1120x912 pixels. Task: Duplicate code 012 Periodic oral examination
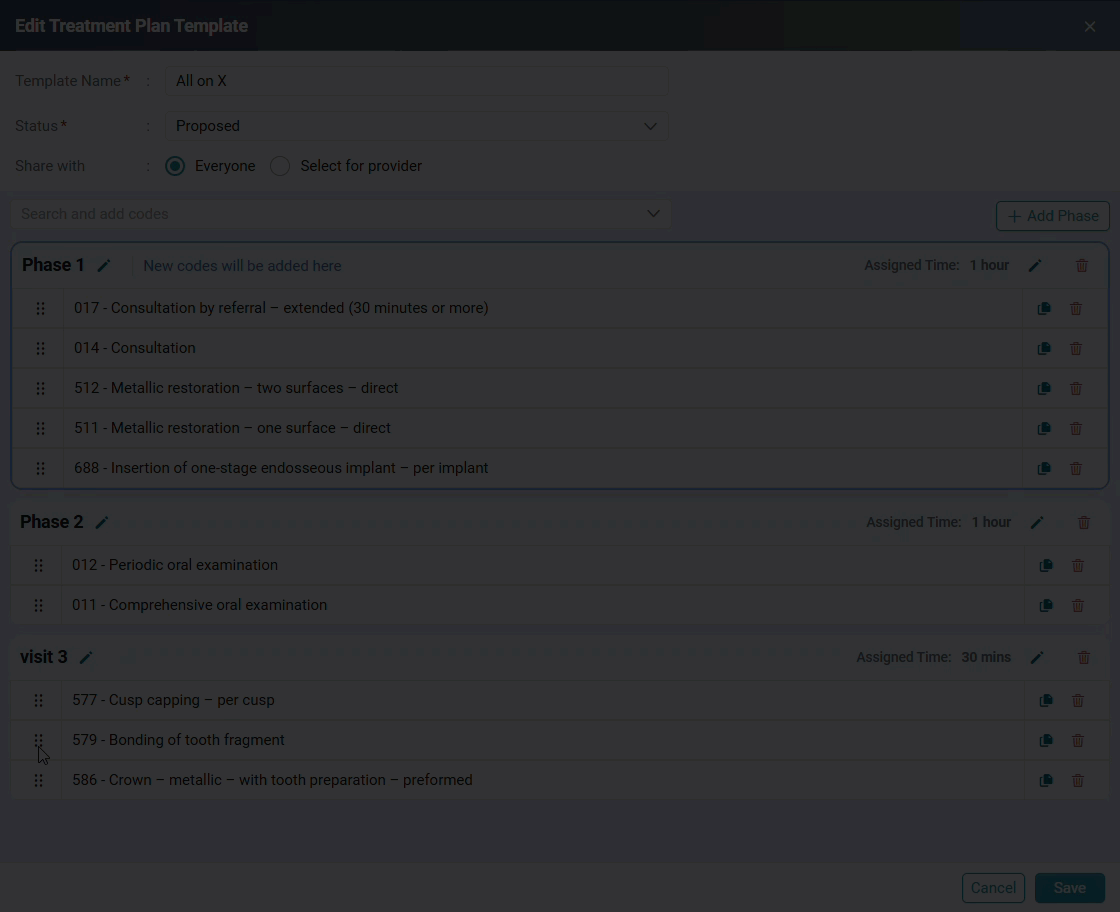point(1046,566)
